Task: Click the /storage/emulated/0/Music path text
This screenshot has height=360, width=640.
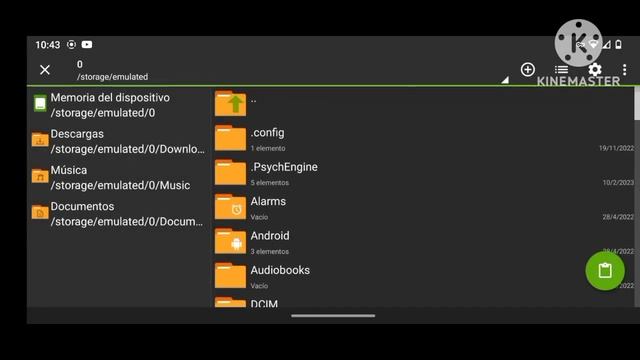Action: [x=120, y=185]
